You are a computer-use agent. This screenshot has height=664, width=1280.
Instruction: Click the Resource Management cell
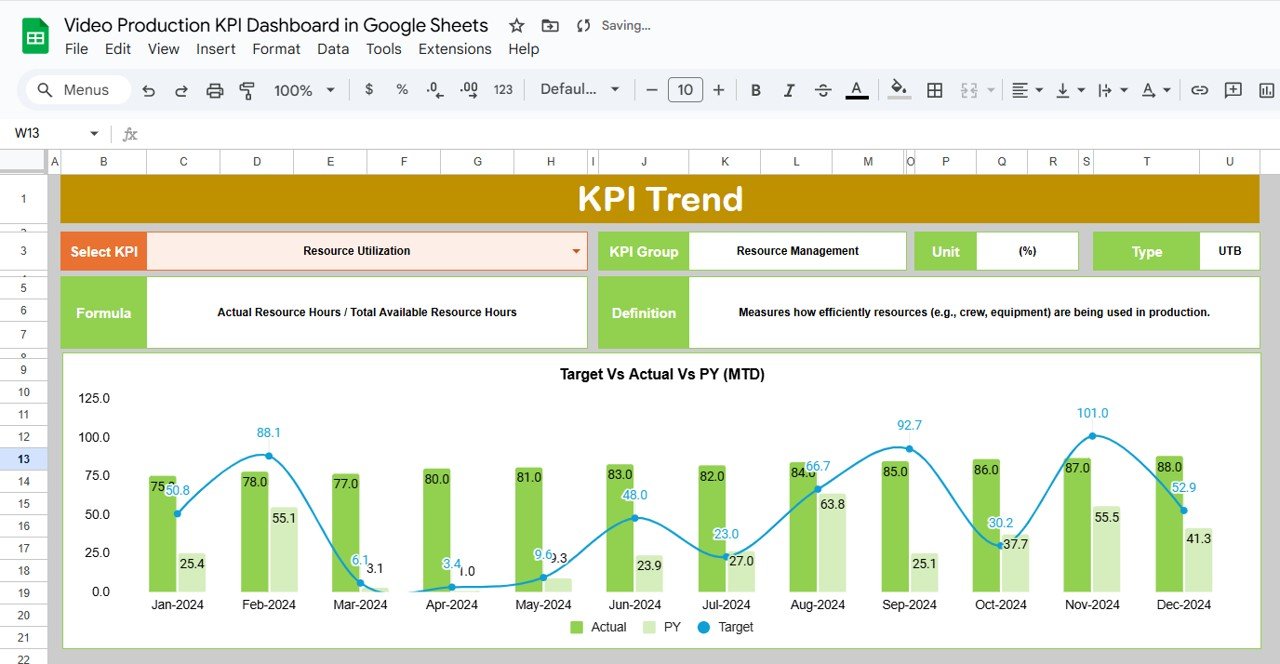coord(797,251)
